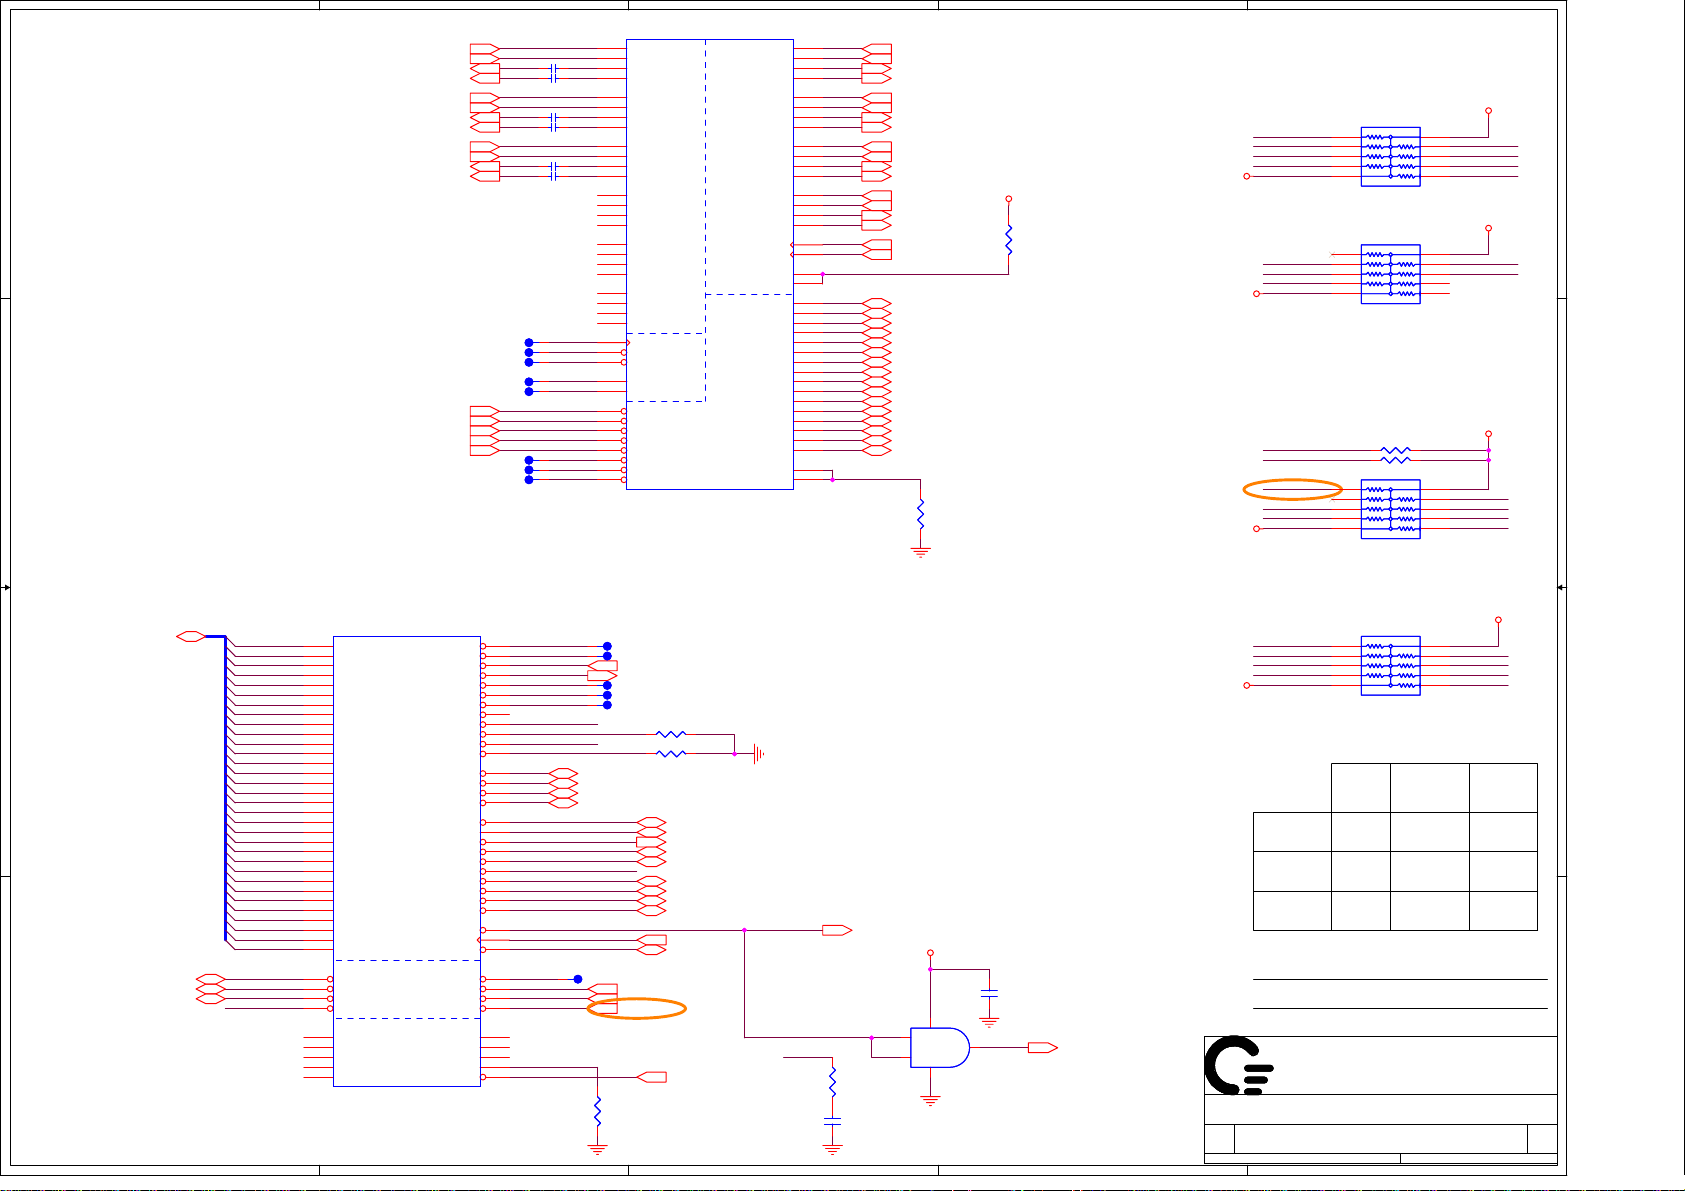Select the paired resistors above the third network
Screen dimensions: 1685x1191
pyautogui.click(x=1395, y=455)
